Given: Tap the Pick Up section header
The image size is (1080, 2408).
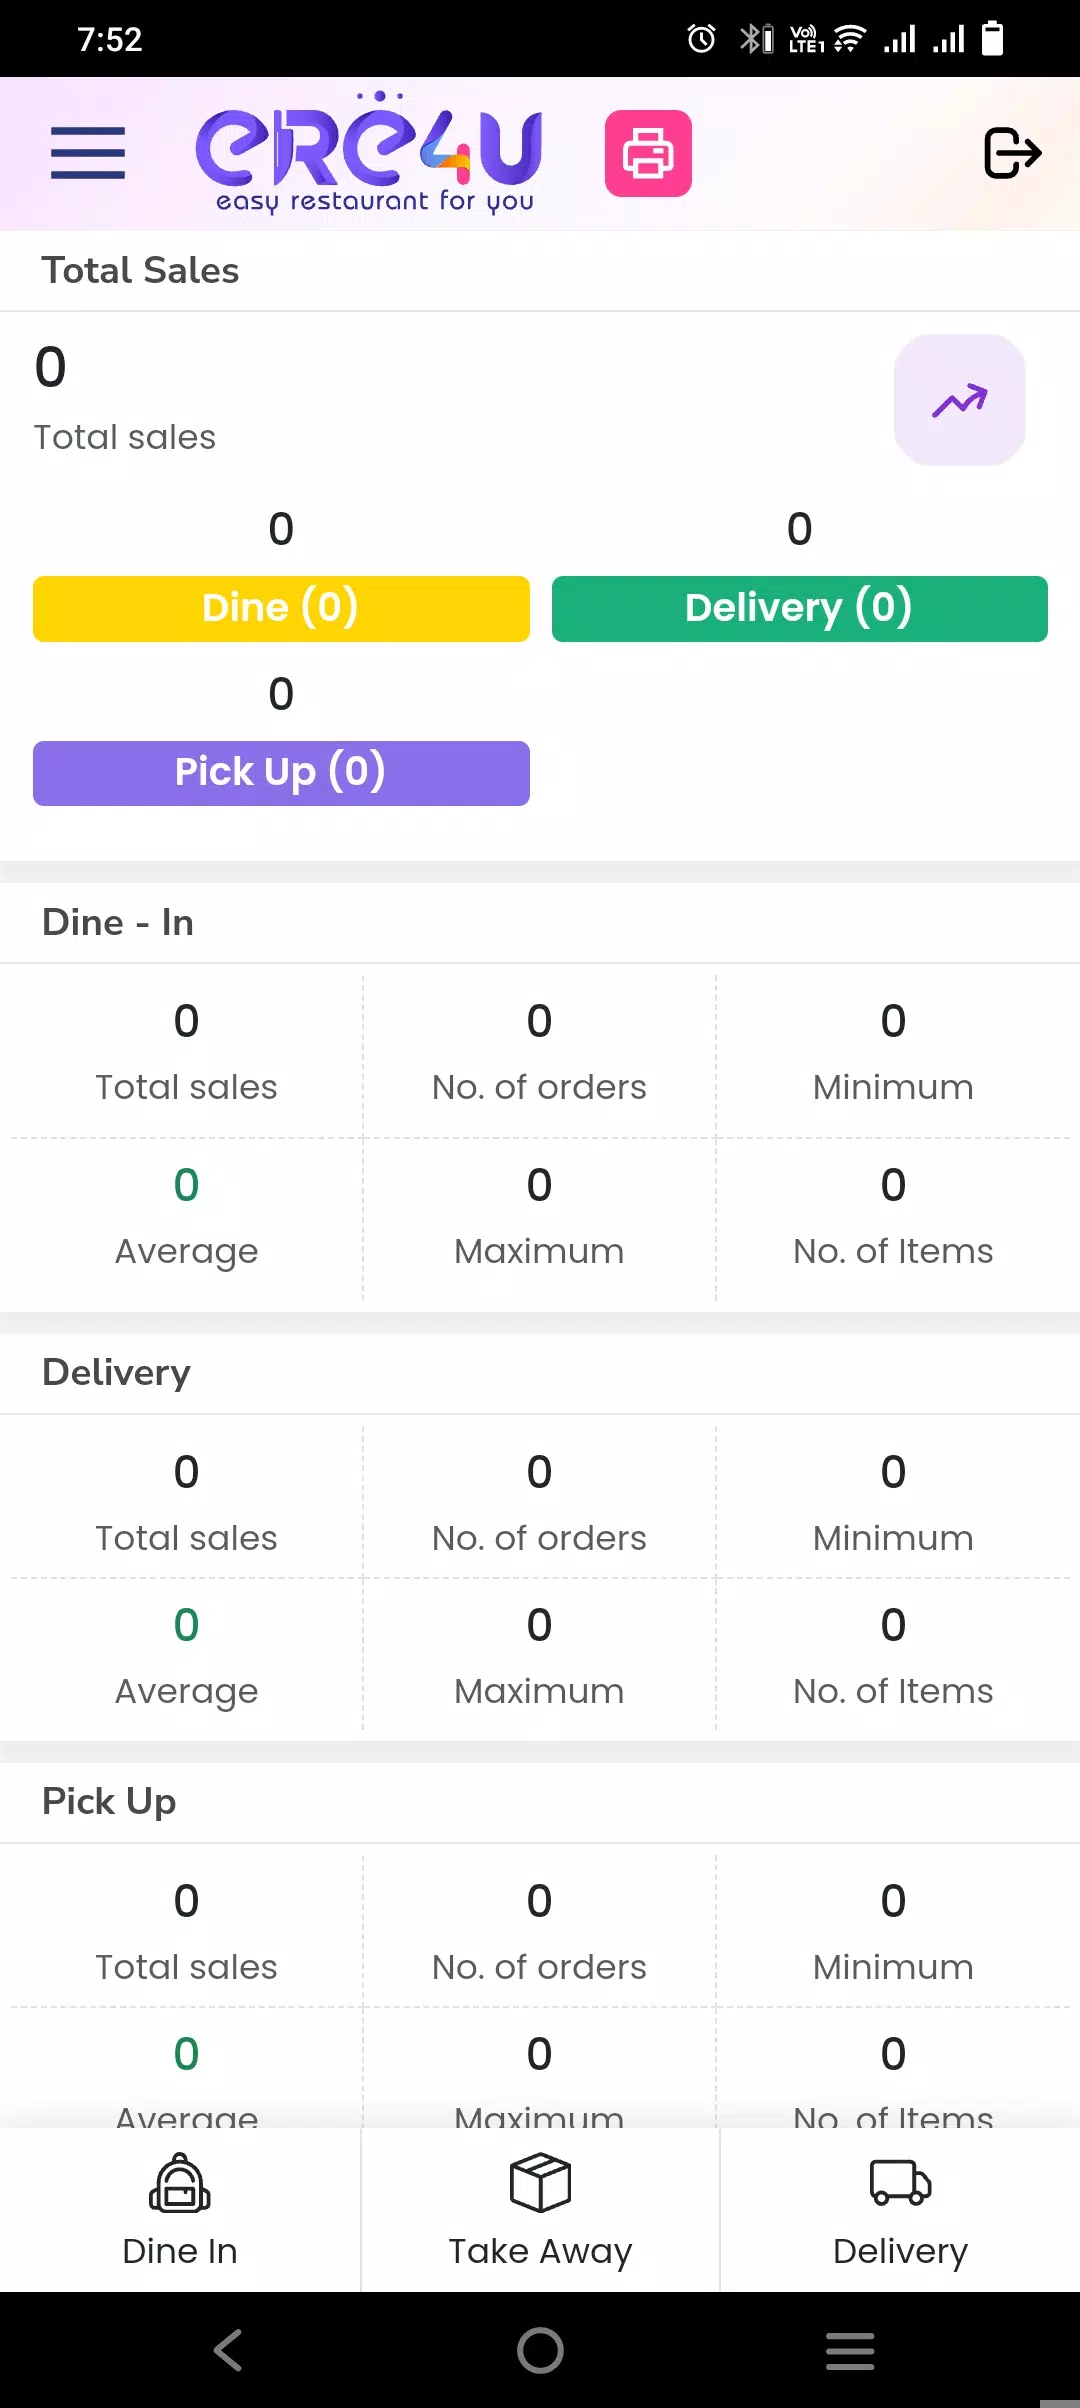Looking at the screenshot, I should (109, 1801).
